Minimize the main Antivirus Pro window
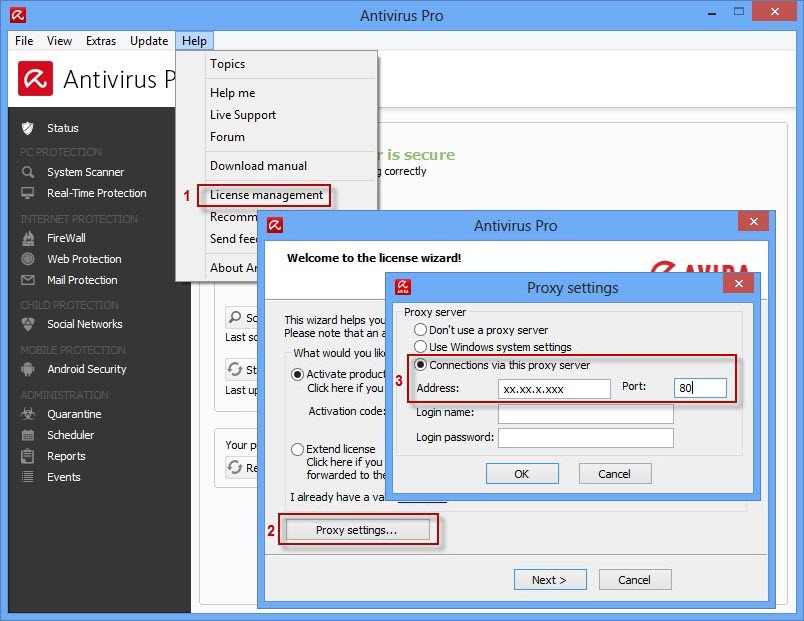Image resolution: width=804 pixels, height=621 pixels. click(712, 14)
